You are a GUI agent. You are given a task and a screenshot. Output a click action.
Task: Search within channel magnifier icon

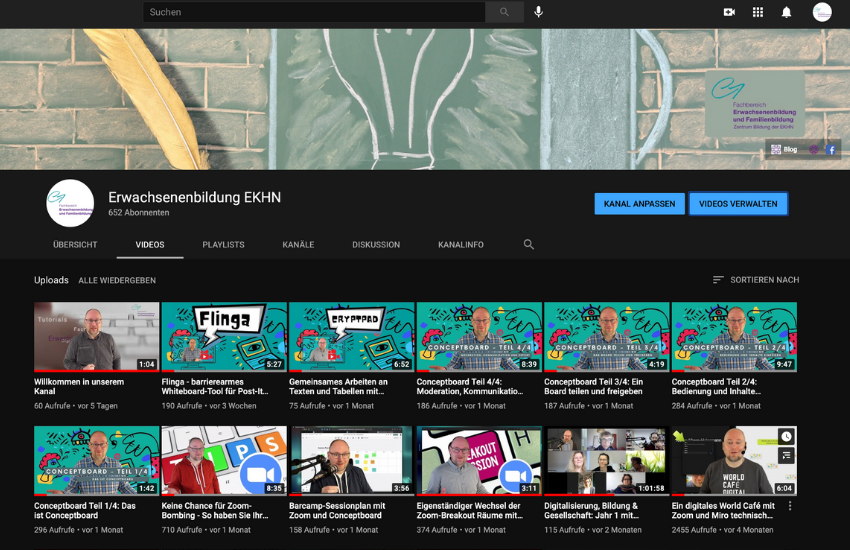coord(529,244)
